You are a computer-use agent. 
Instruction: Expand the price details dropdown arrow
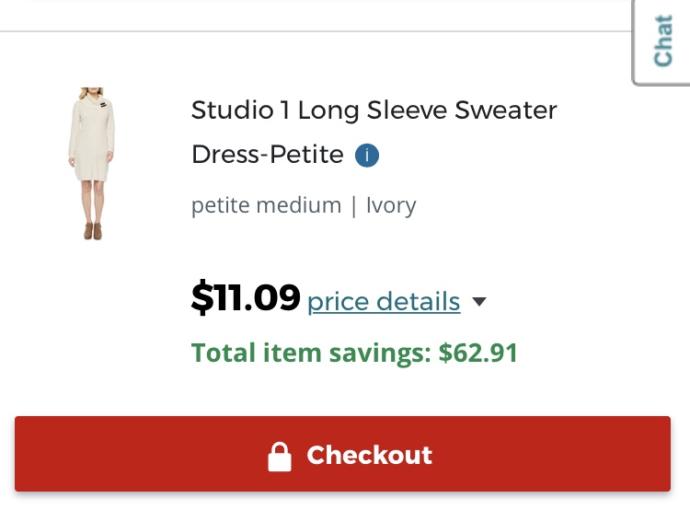pos(479,301)
